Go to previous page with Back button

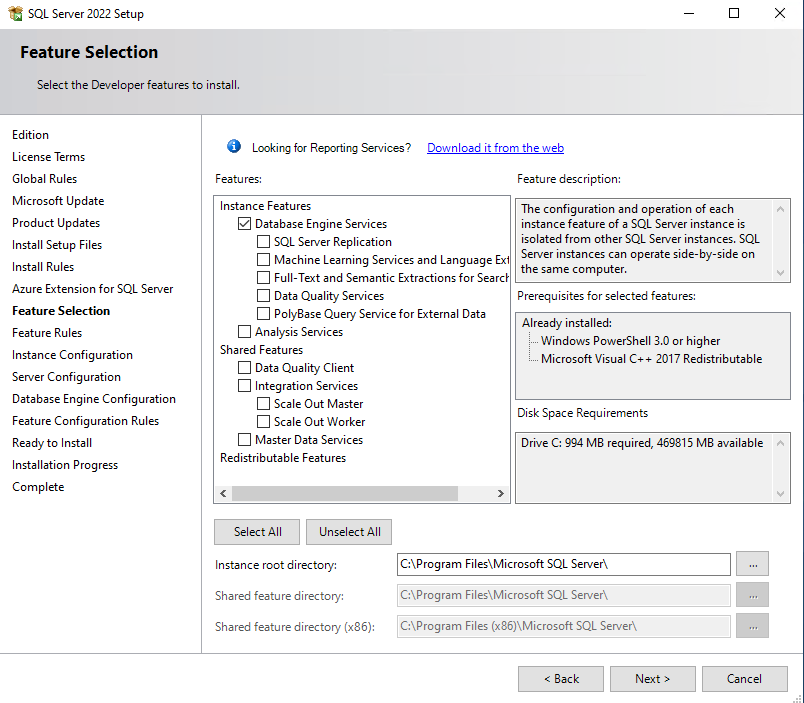coord(561,679)
